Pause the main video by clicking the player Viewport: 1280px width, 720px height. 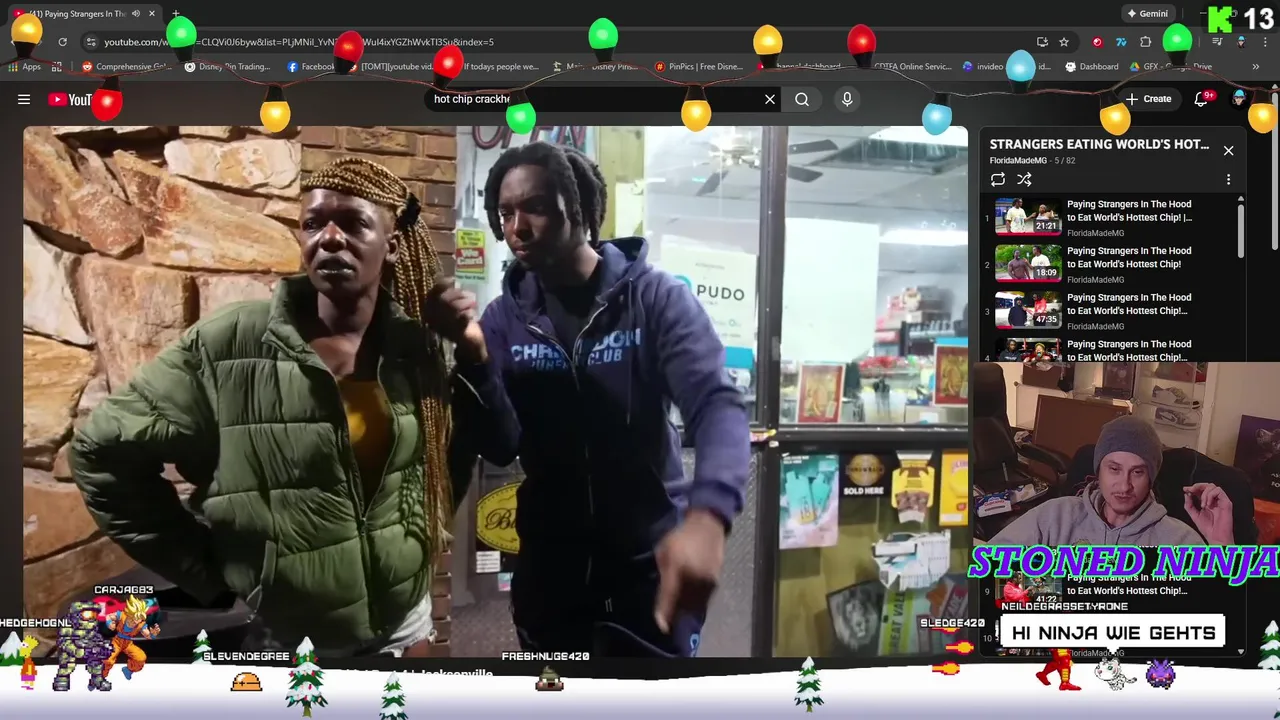pyautogui.click(x=495, y=390)
